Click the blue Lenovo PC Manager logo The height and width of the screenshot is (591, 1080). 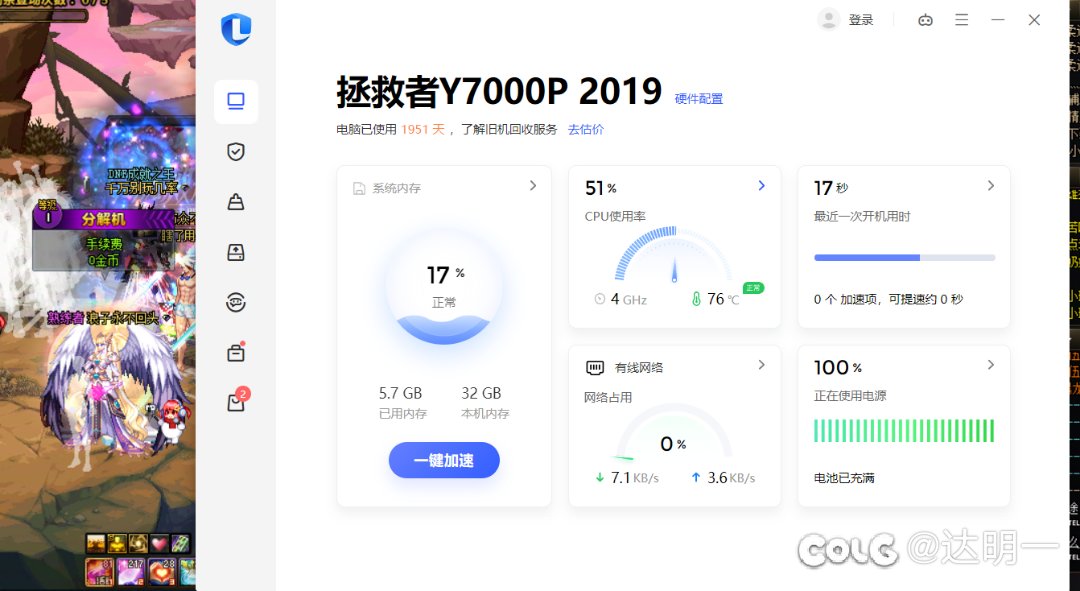pos(236,29)
